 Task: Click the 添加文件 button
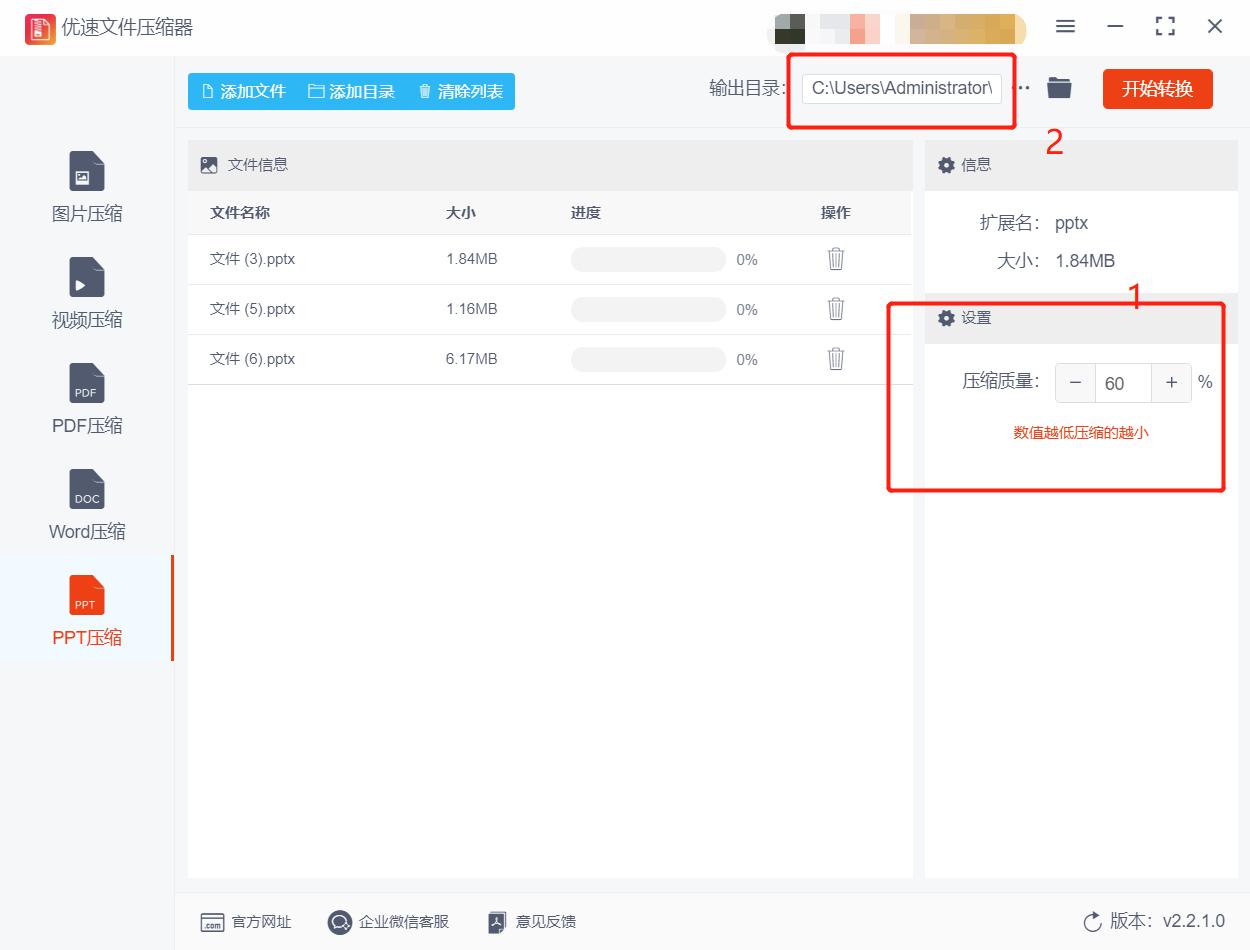(x=243, y=91)
